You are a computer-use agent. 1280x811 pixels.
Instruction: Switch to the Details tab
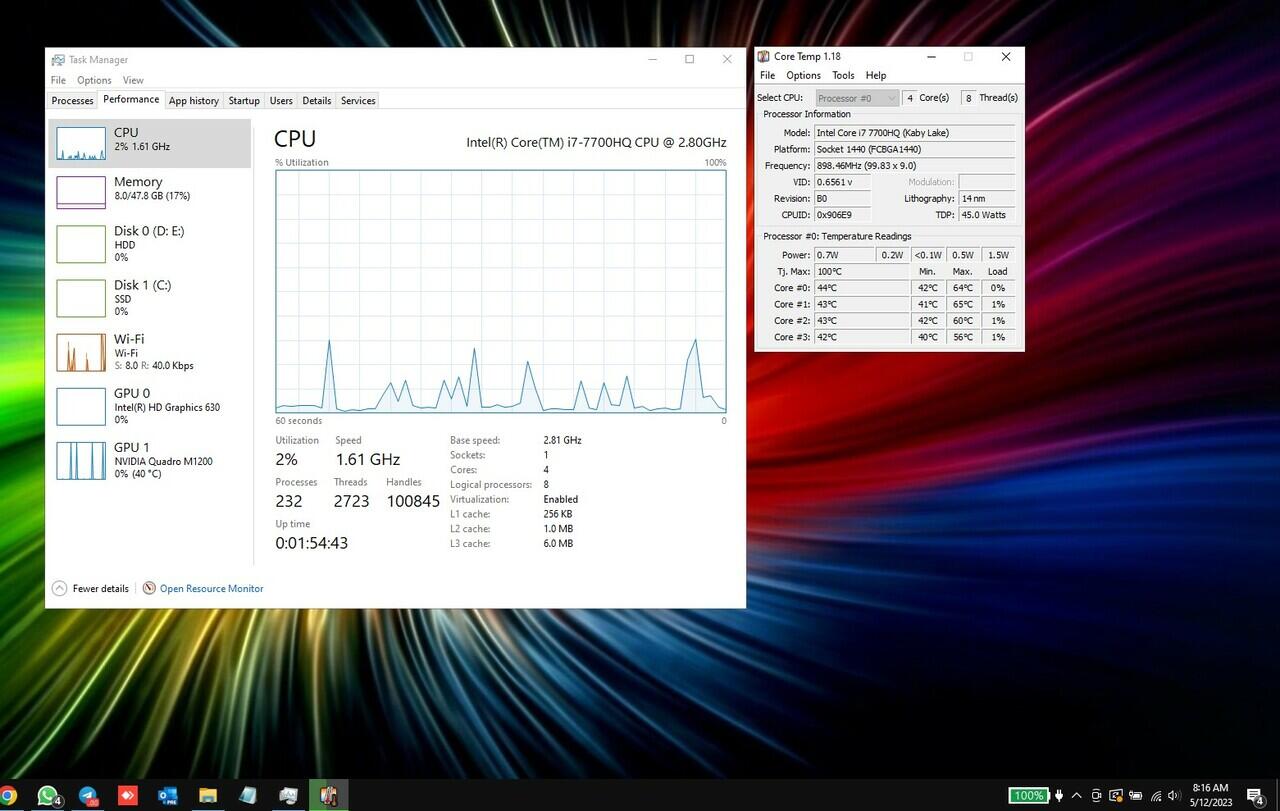click(x=316, y=101)
